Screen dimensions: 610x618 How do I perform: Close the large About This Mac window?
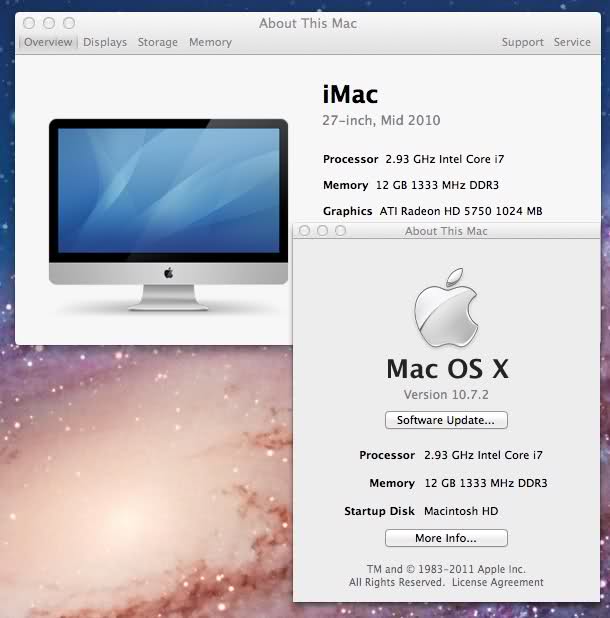click(x=29, y=23)
